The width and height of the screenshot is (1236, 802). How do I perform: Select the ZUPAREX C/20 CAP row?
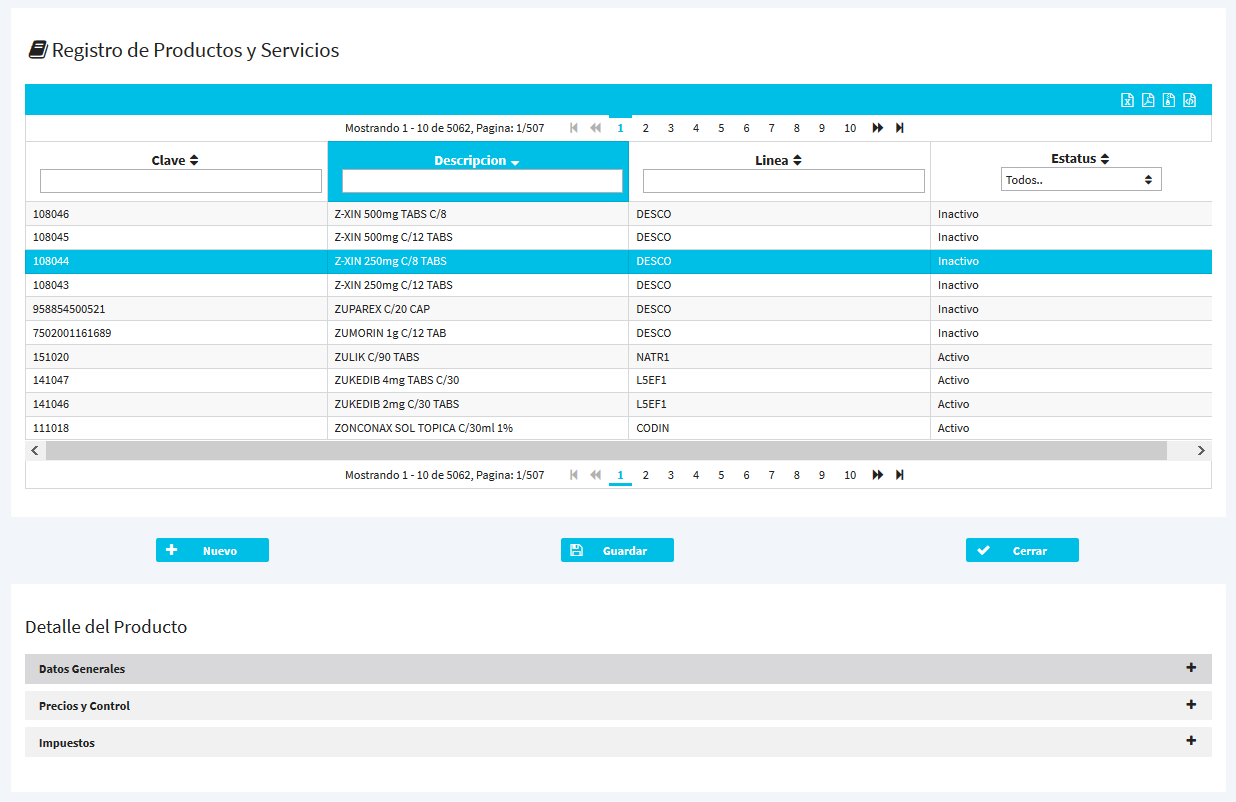click(x=480, y=309)
